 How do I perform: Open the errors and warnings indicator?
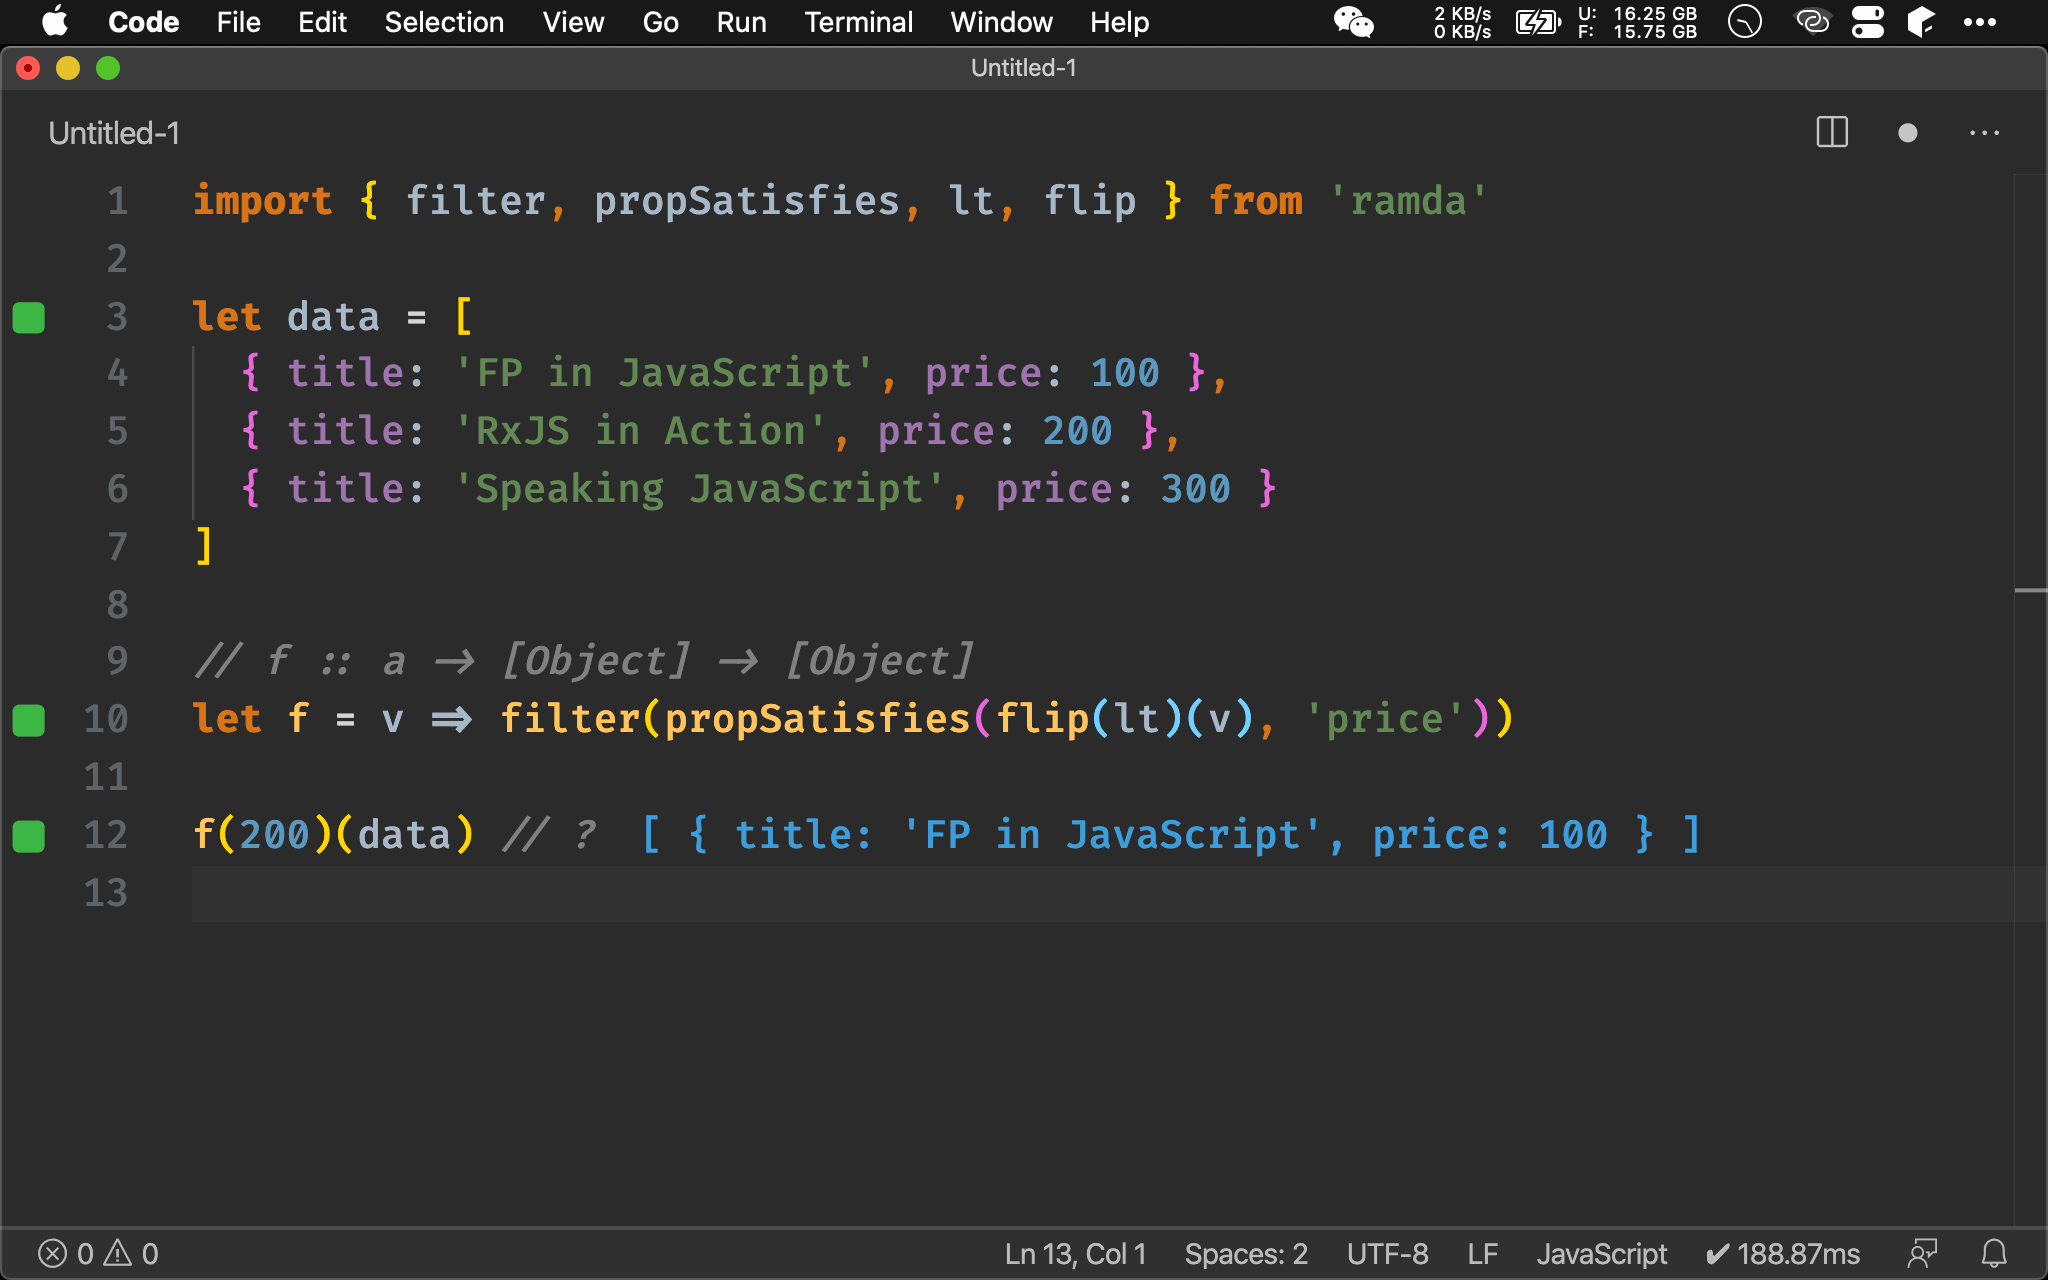point(98,1253)
